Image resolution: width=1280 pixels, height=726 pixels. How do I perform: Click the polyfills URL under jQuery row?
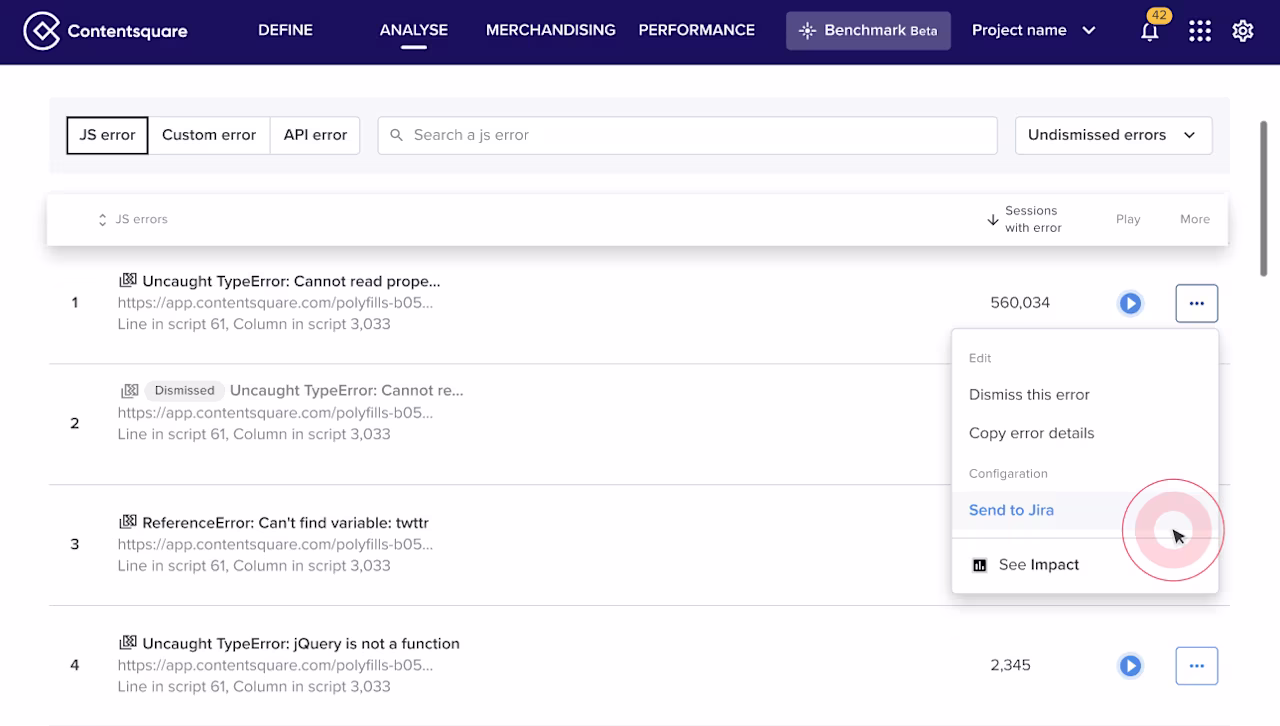[x=275, y=665]
